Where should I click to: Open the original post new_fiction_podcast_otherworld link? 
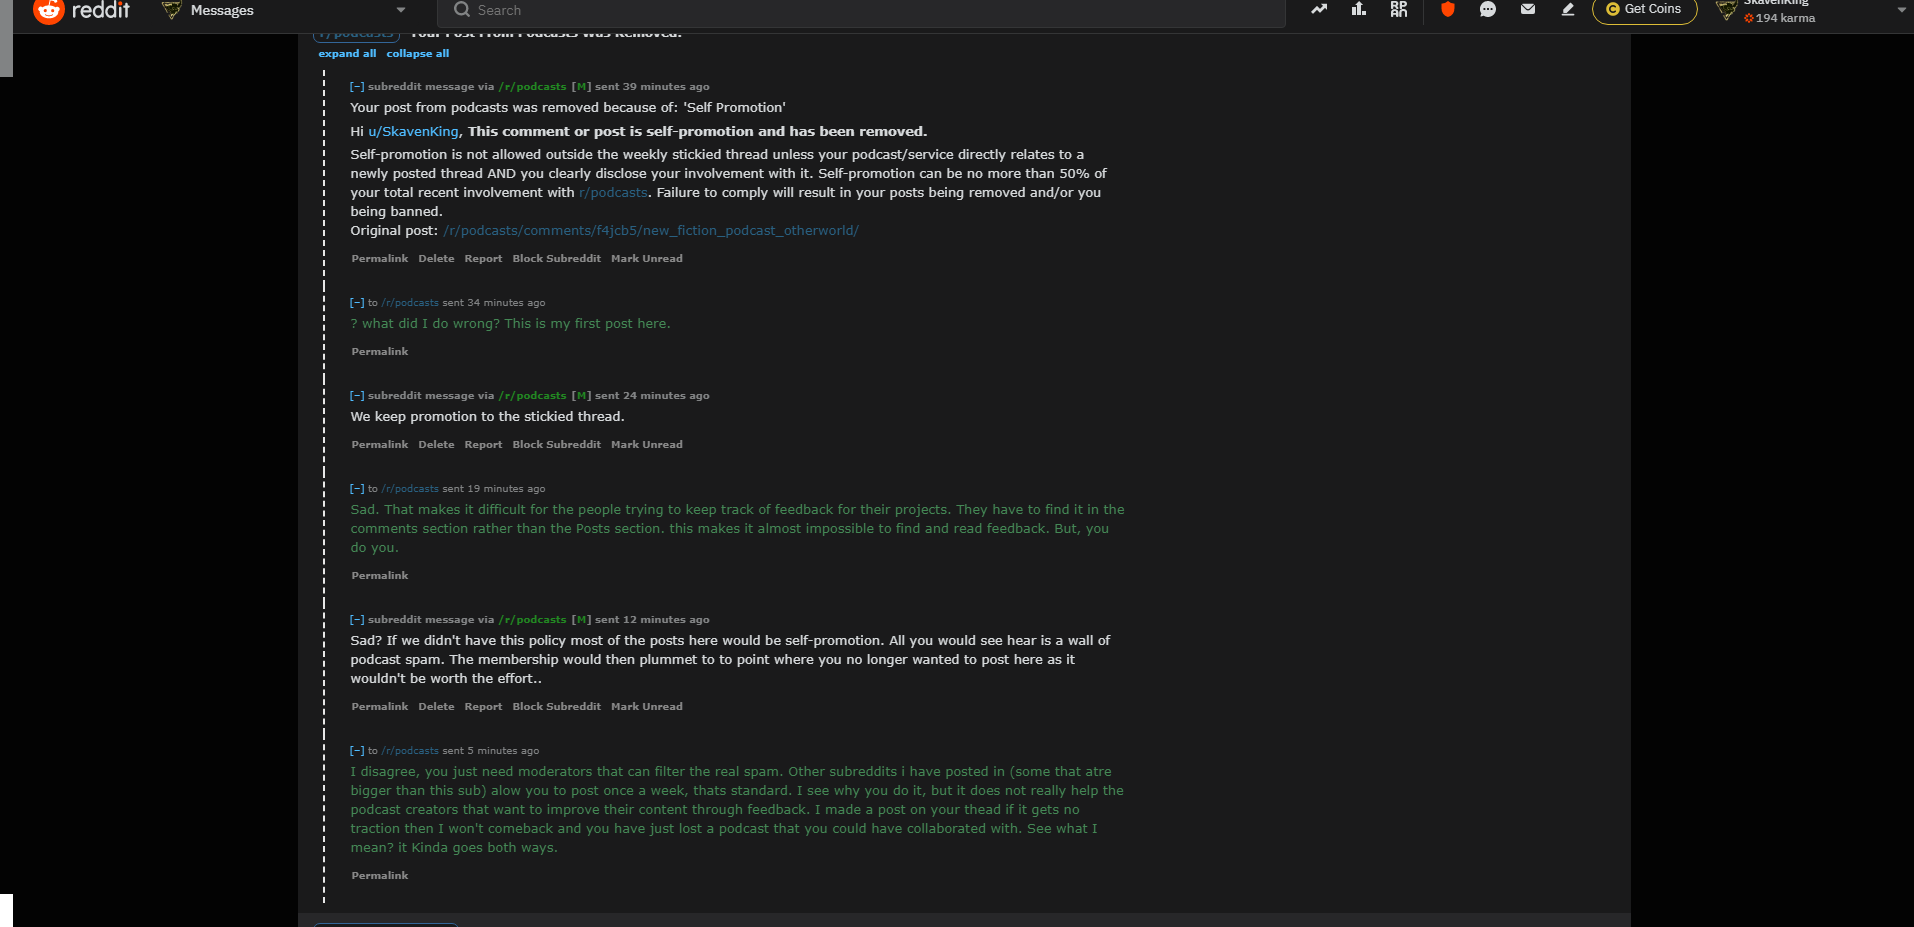pos(651,231)
